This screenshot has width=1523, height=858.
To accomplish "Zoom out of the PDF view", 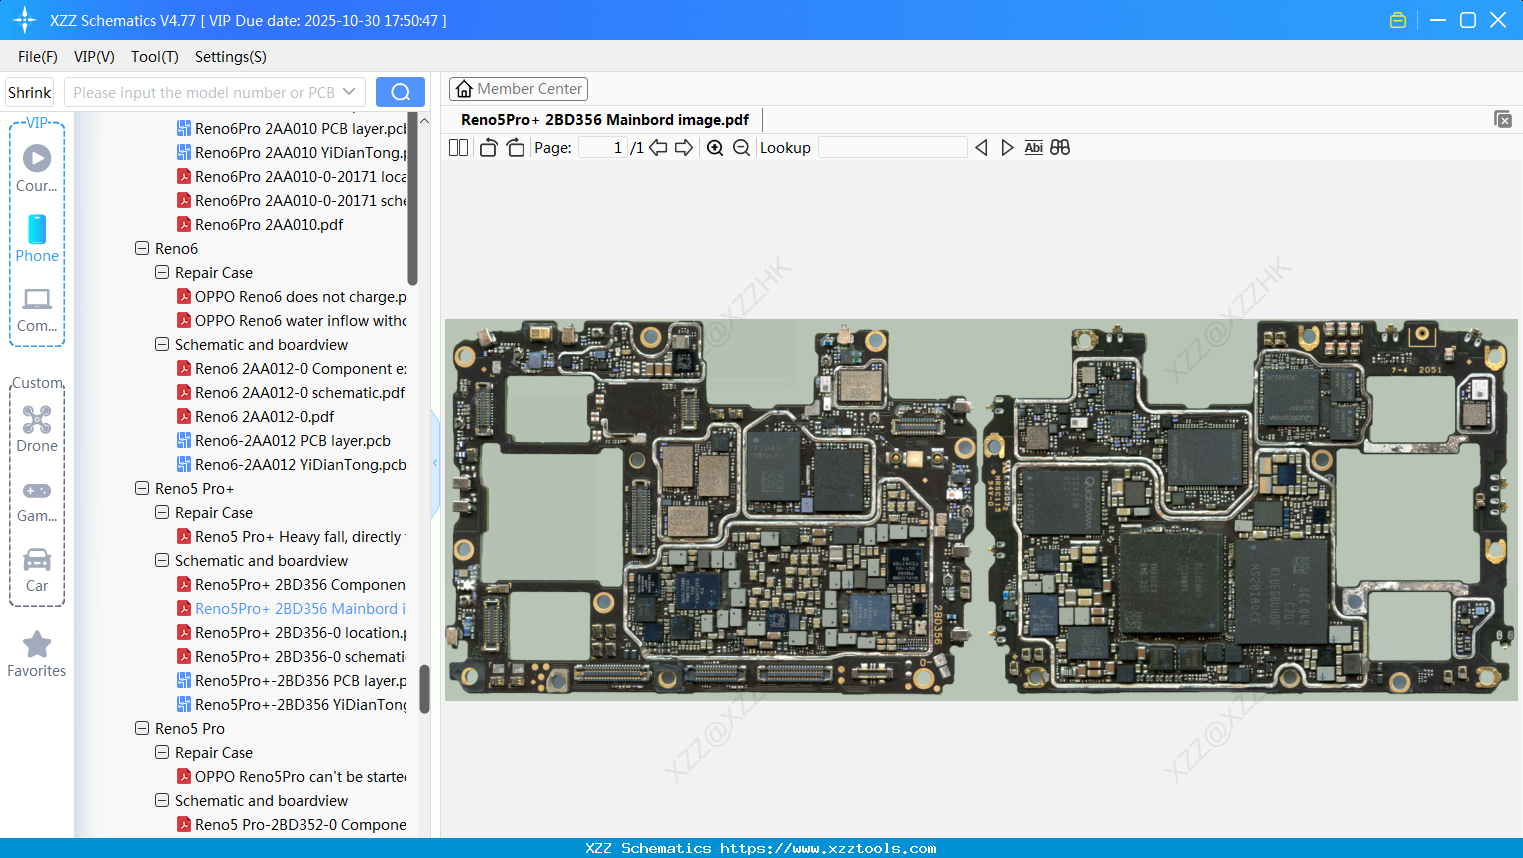I will [x=741, y=147].
